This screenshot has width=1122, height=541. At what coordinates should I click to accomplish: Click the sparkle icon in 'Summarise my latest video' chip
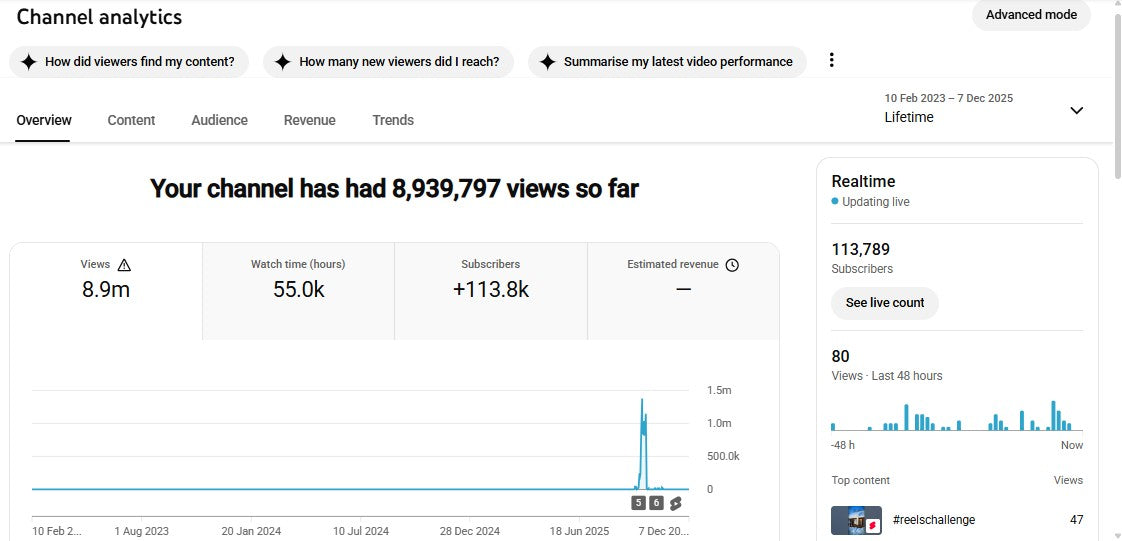547,62
